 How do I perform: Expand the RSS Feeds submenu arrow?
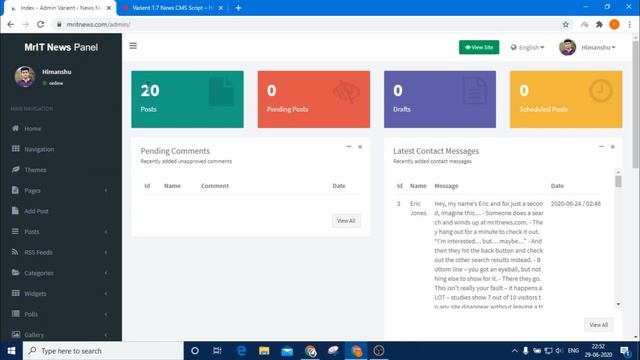tap(106, 252)
